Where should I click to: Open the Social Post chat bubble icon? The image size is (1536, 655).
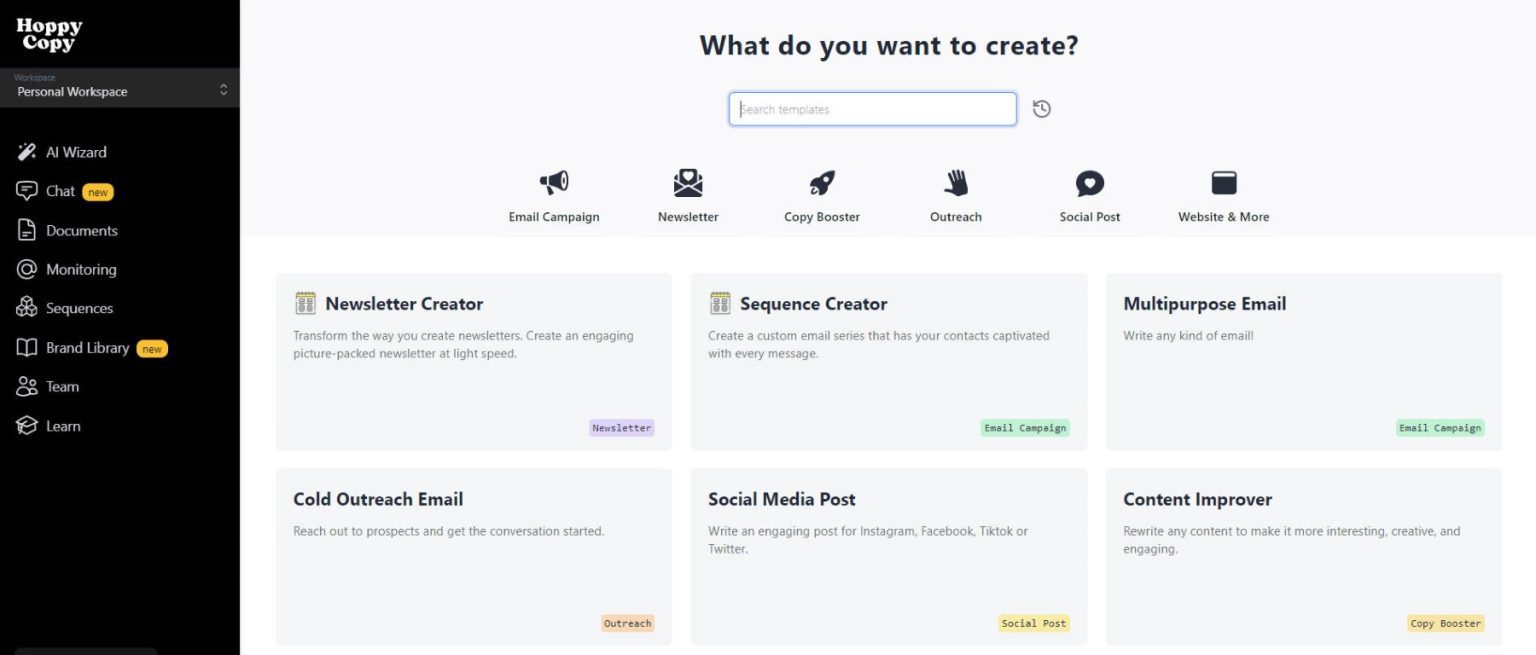pos(1089,183)
